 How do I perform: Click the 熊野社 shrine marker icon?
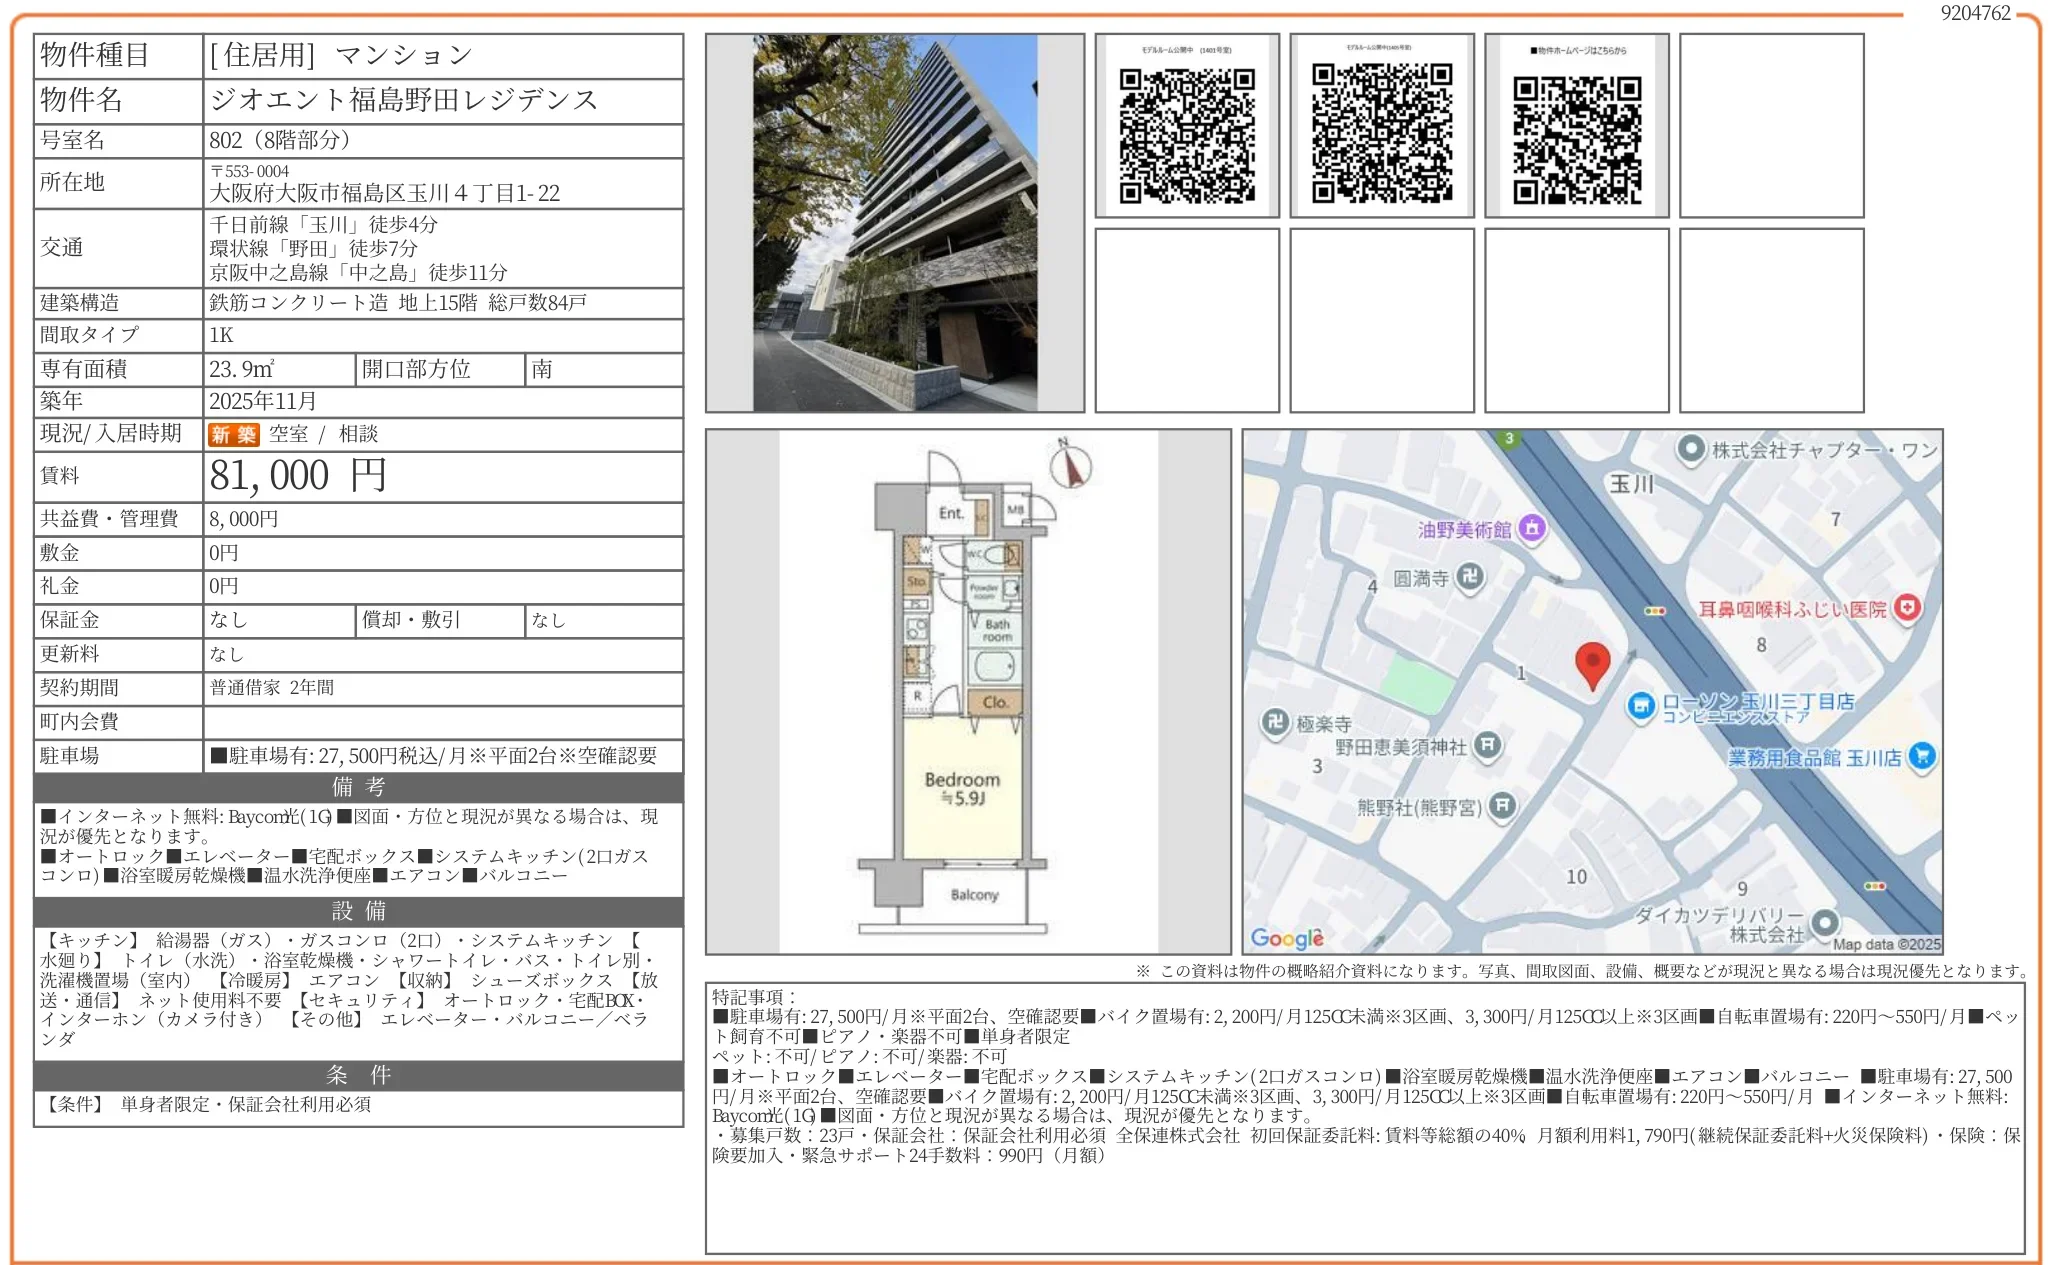pos(1502,805)
